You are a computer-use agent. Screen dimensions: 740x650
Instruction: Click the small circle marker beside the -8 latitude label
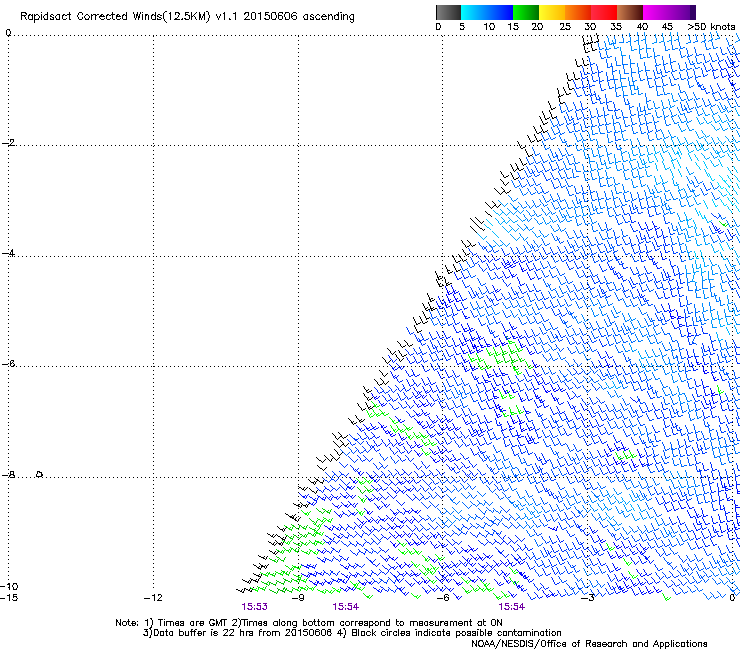40,474
